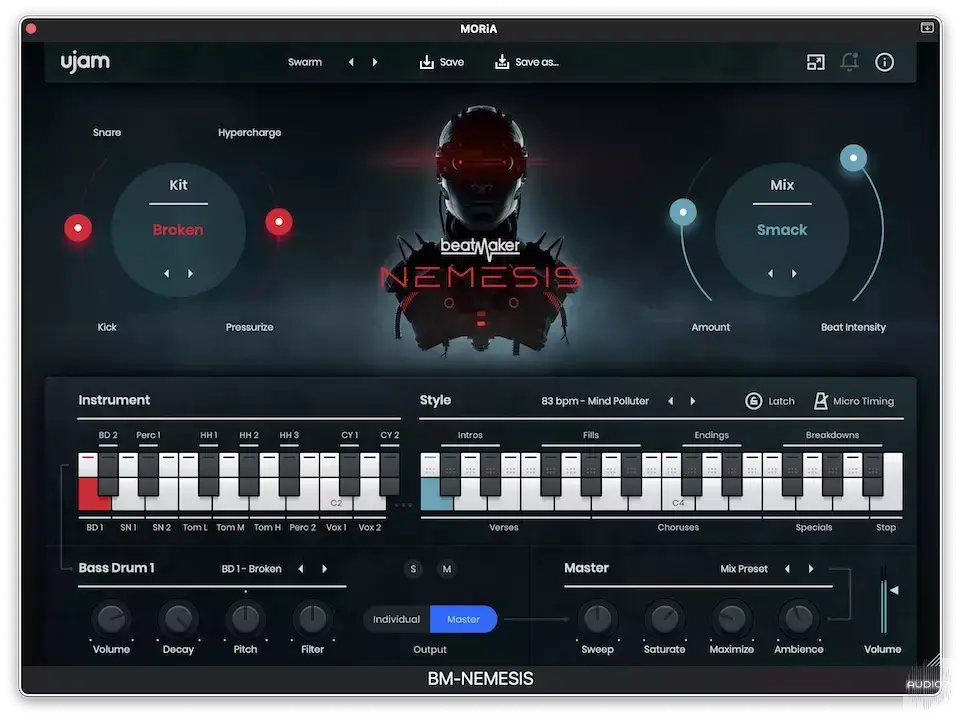Viewport: 961px width, 719px height.
Task: Click the ujam logo
Action: pos(85,62)
